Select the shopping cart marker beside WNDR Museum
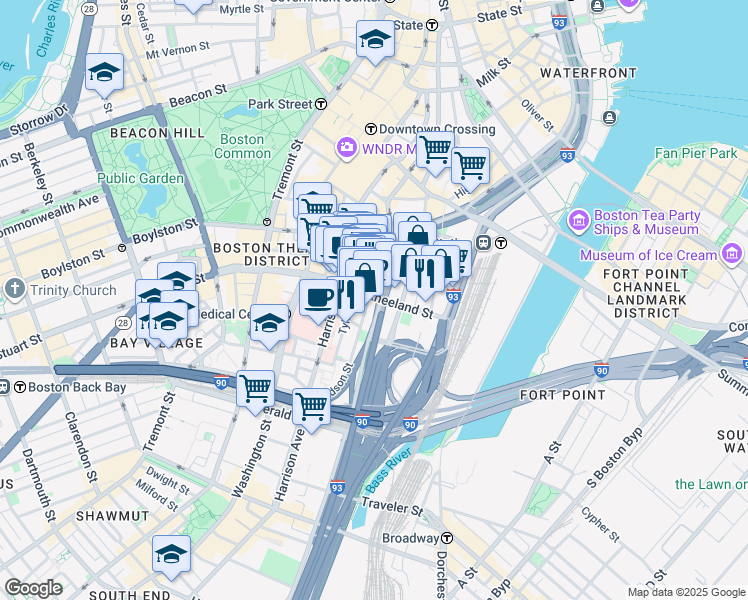The width and height of the screenshot is (748, 600). pyautogui.click(x=435, y=154)
